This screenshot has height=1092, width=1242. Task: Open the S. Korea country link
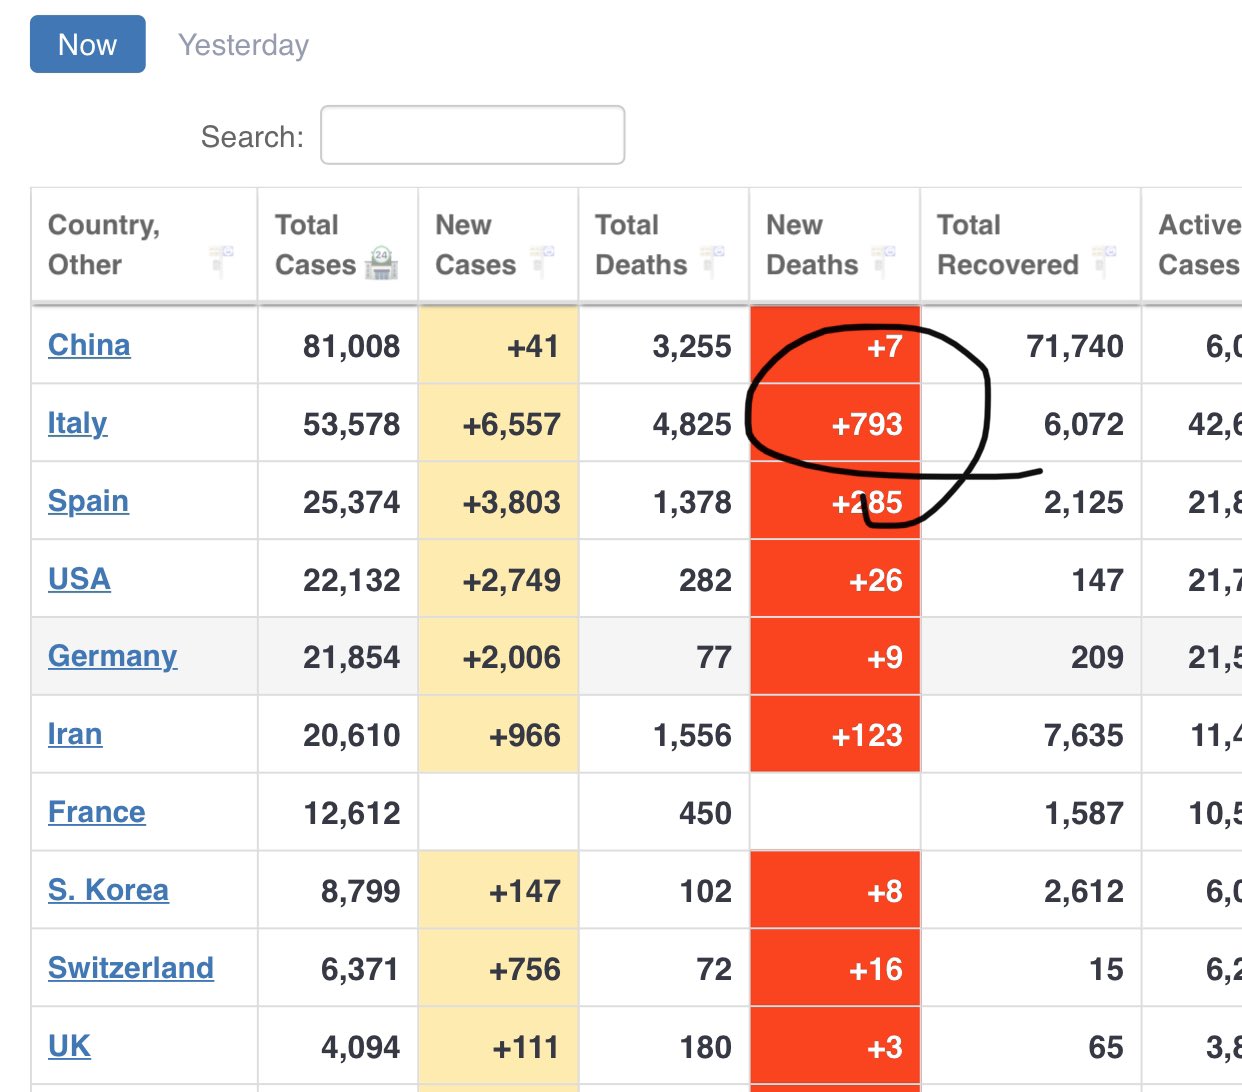coord(108,890)
